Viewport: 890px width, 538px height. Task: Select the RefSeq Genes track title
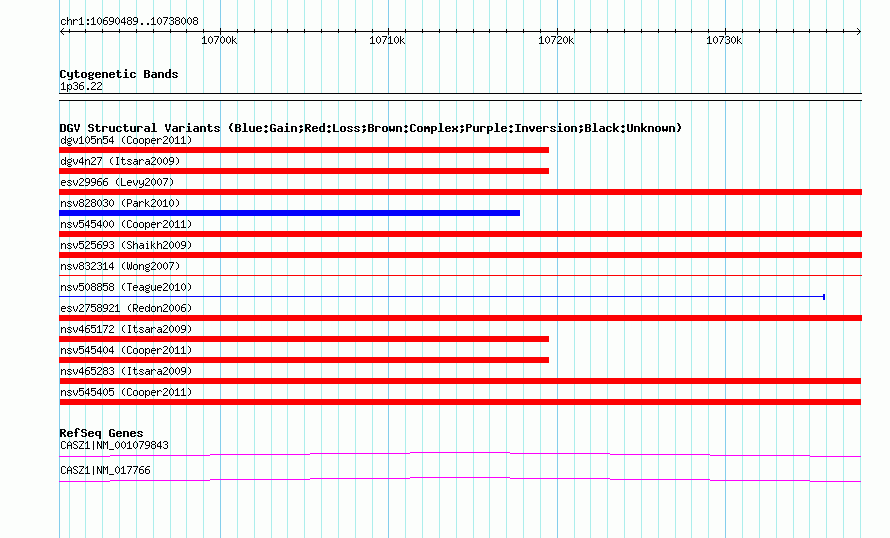click(x=102, y=433)
